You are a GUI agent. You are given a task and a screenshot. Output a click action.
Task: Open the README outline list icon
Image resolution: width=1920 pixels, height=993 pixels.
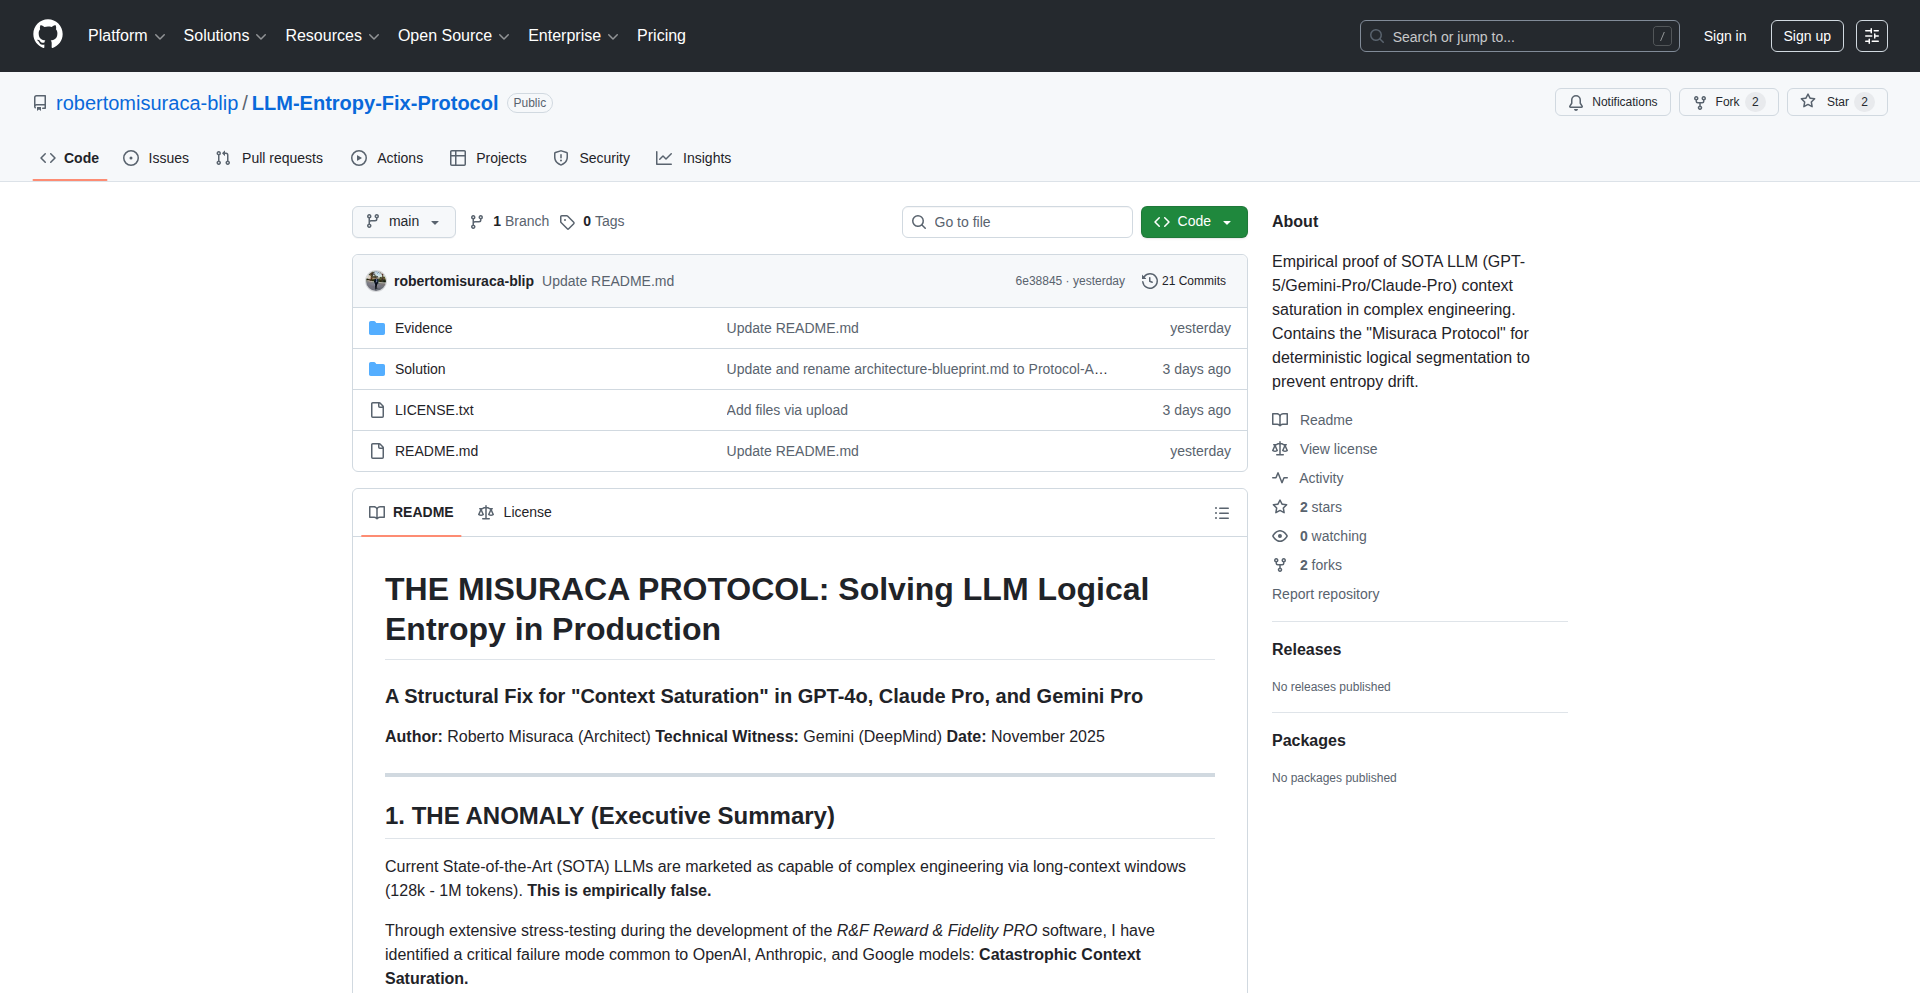(1221, 512)
